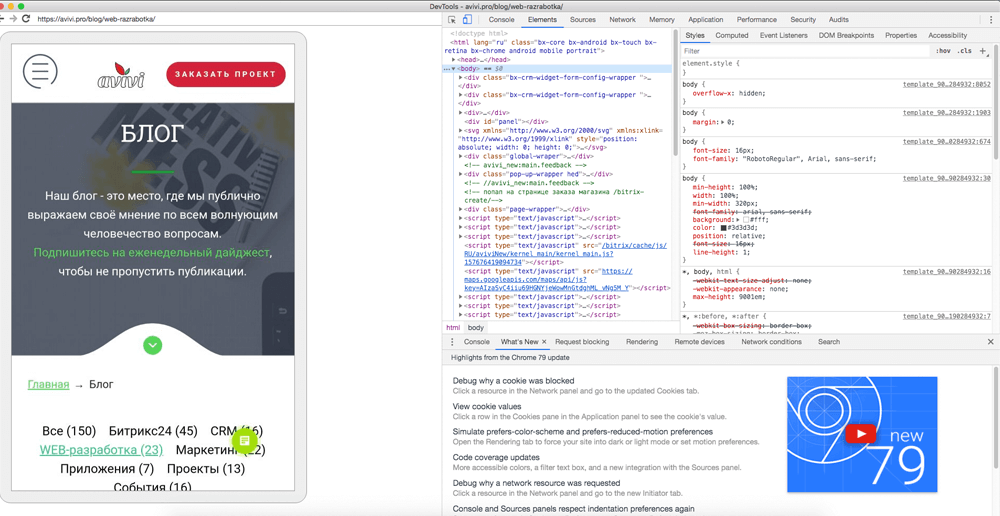Switch to the Memory tab
Image resolution: width=1000 pixels, height=516 pixels.
point(662,20)
